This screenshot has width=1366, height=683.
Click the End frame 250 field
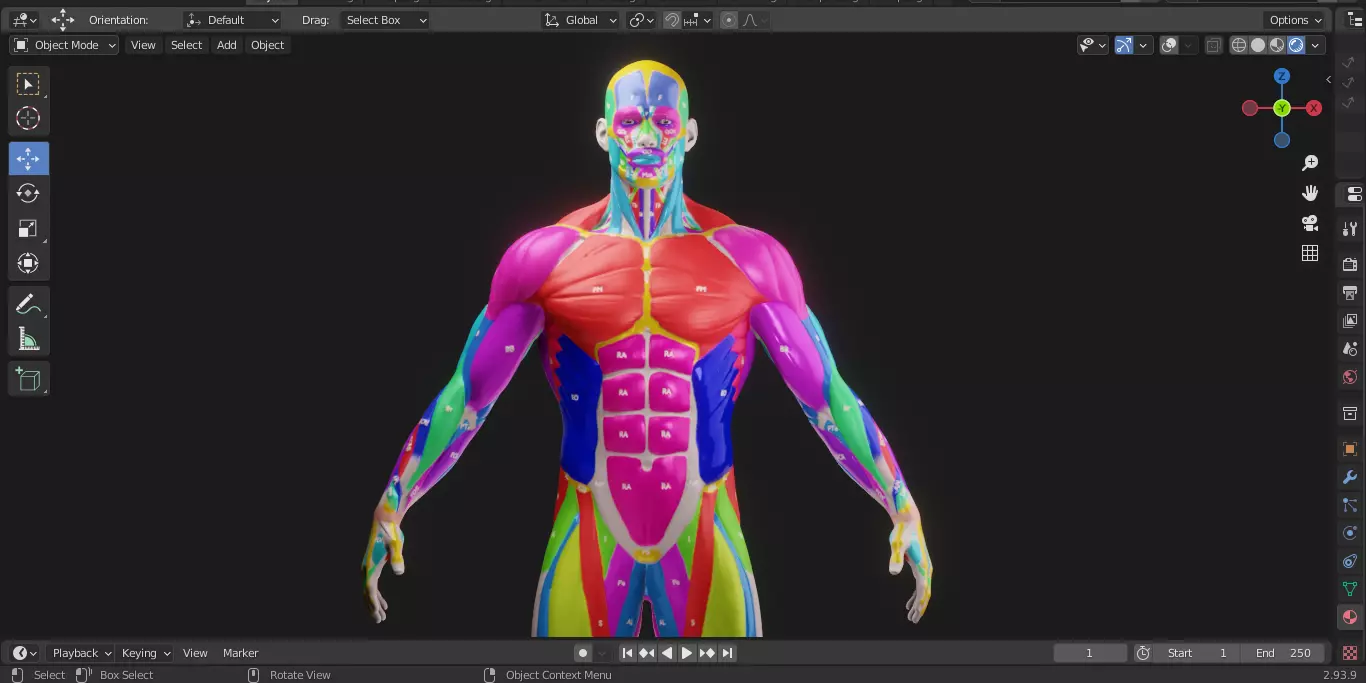1284,653
